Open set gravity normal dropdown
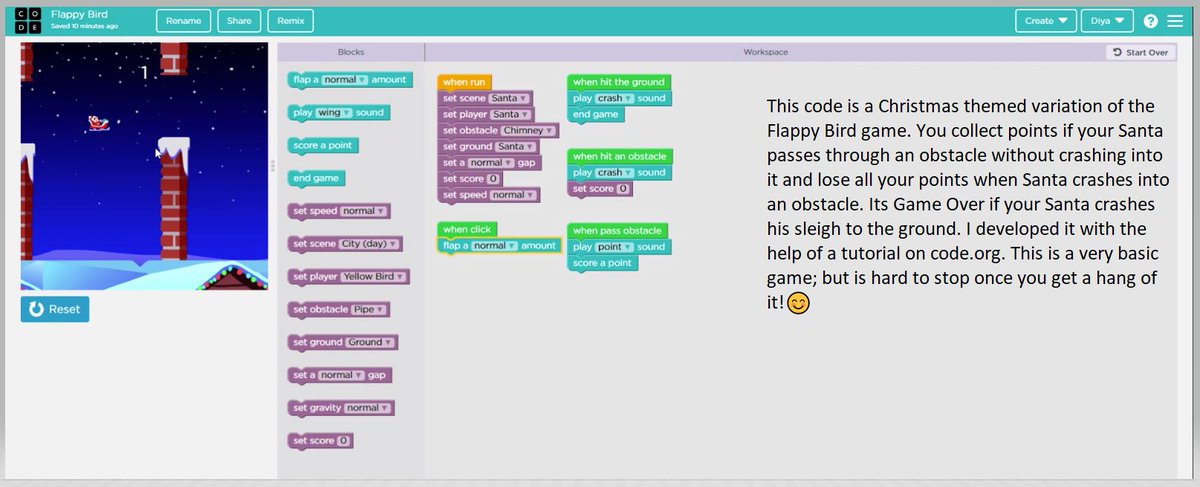This screenshot has height=487, width=1200. pos(368,408)
